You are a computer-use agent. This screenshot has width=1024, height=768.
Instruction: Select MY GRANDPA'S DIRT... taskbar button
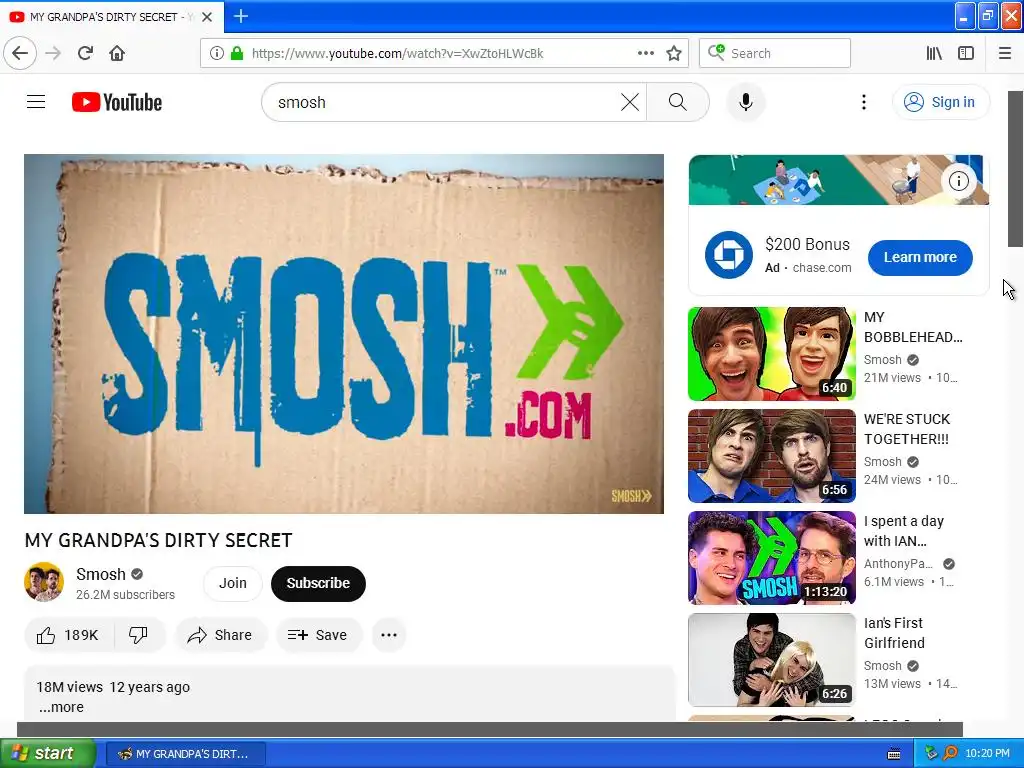pyautogui.click(x=185, y=754)
